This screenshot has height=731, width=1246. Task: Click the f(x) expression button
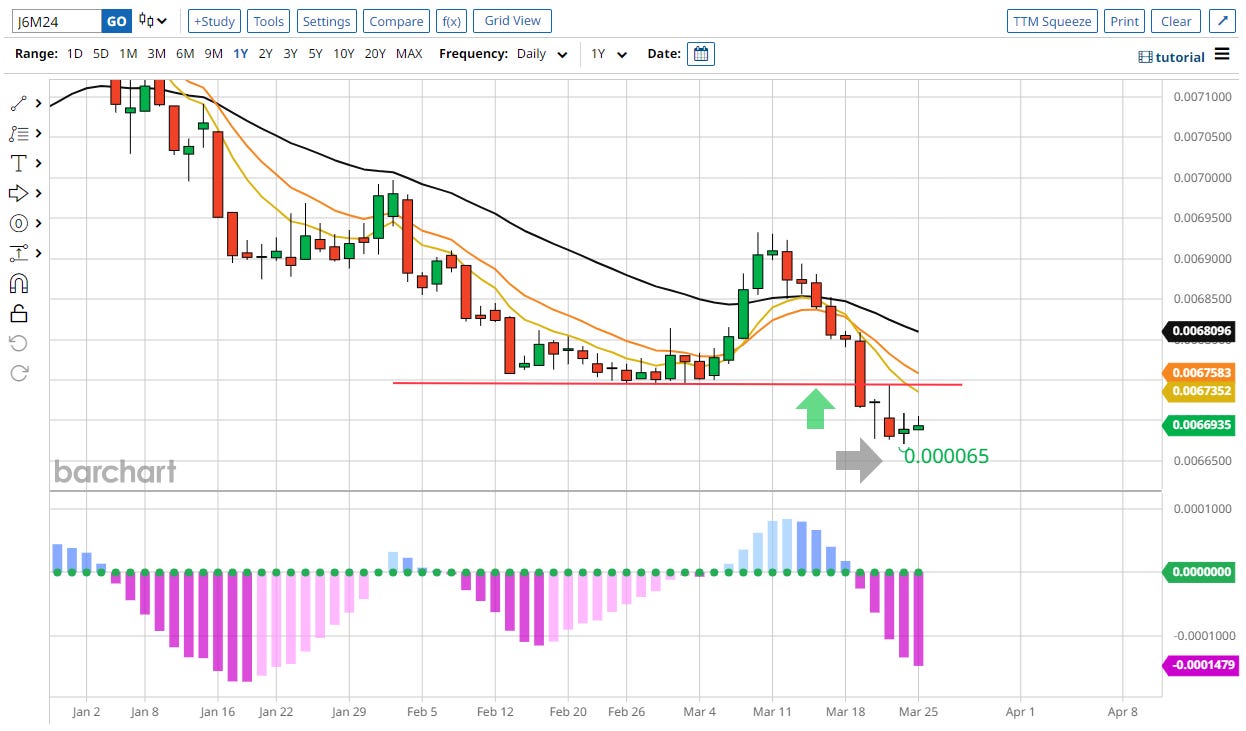[451, 21]
